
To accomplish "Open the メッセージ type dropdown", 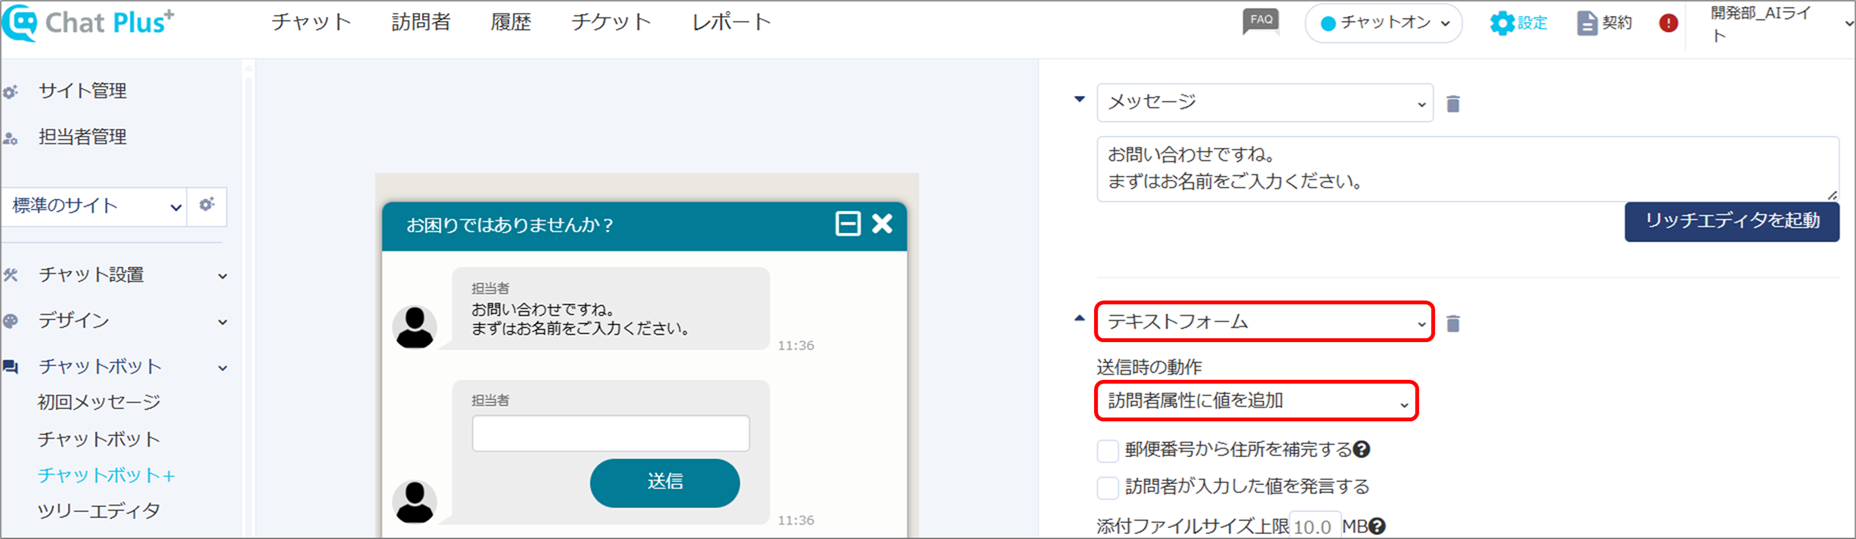I will (1265, 103).
